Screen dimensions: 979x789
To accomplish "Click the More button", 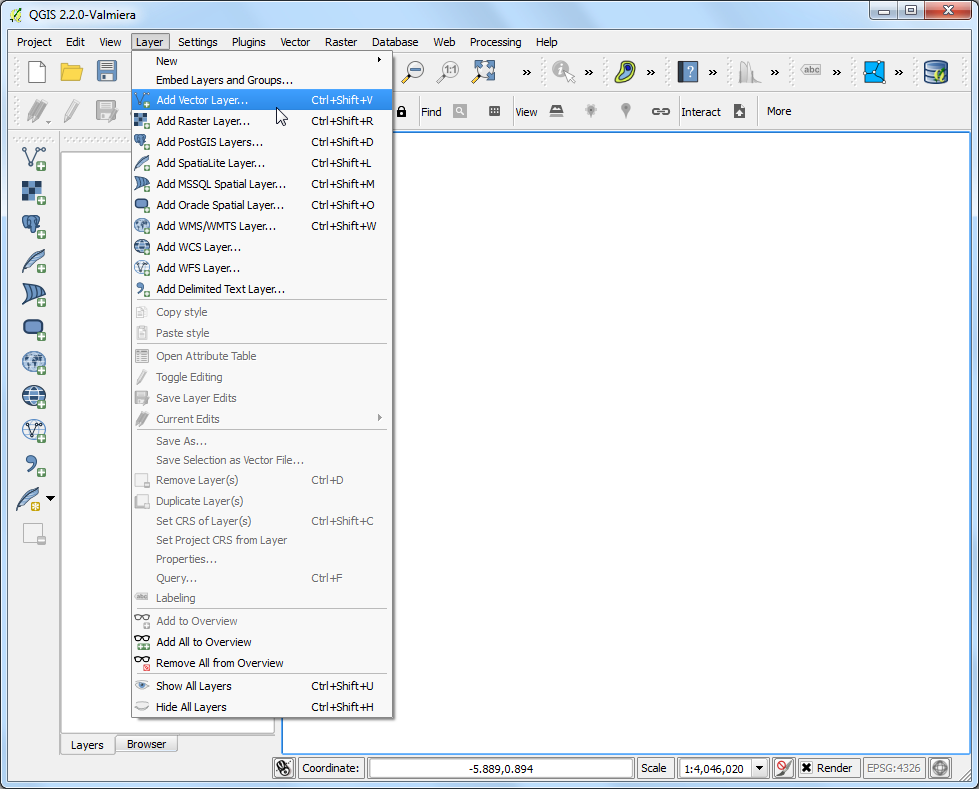I will click(x=779, y=111).
